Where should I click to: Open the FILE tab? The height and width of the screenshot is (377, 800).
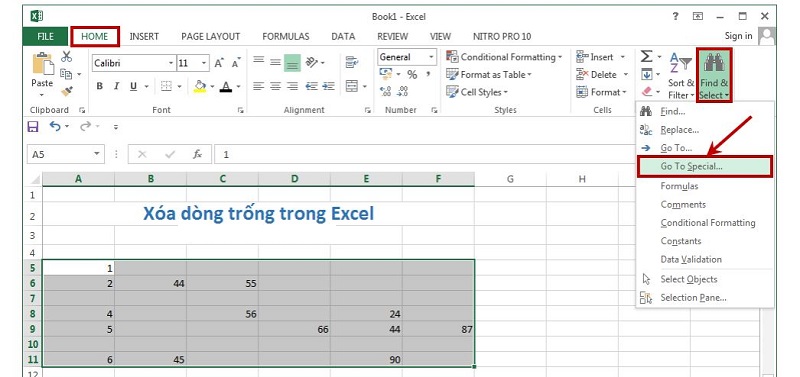coord(45,36)
